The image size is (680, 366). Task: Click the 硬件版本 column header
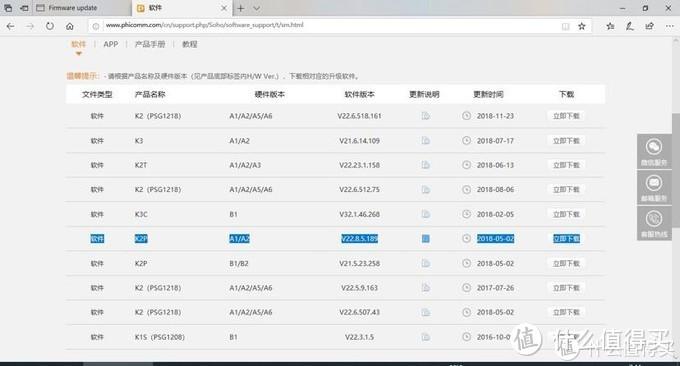[x=269, y=94]
